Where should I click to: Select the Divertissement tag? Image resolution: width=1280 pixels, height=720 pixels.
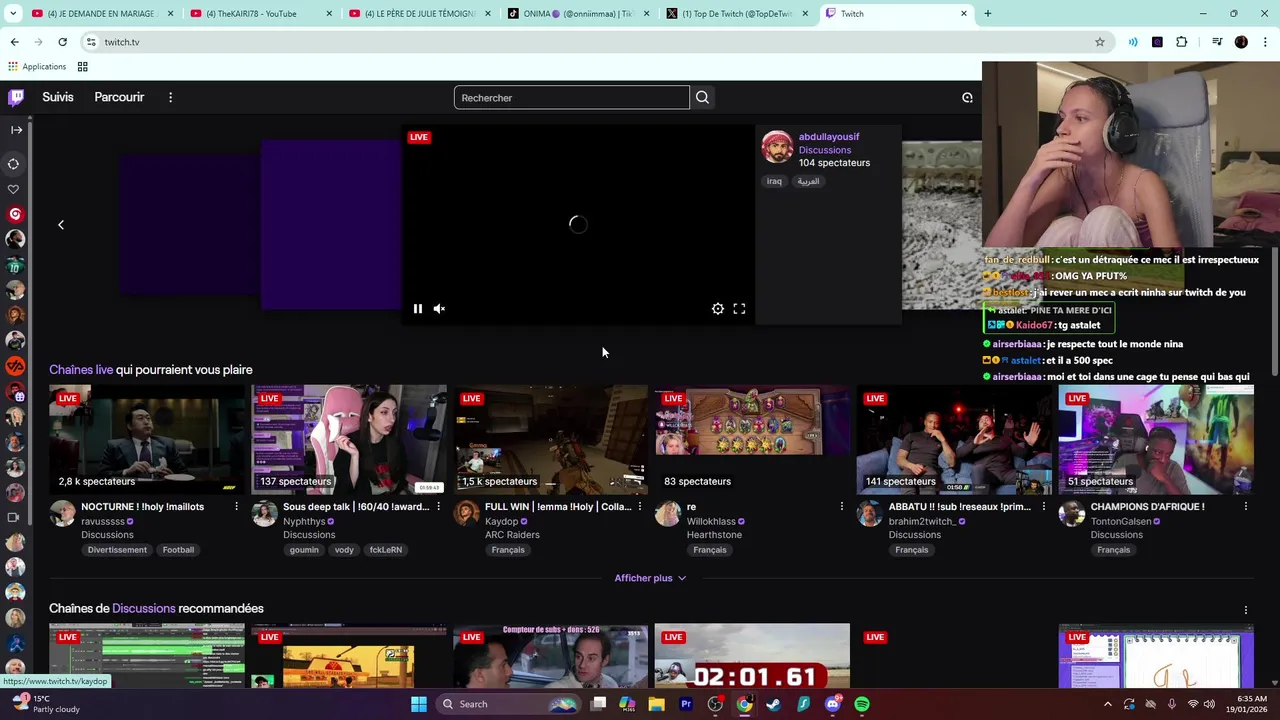point(117,550)
